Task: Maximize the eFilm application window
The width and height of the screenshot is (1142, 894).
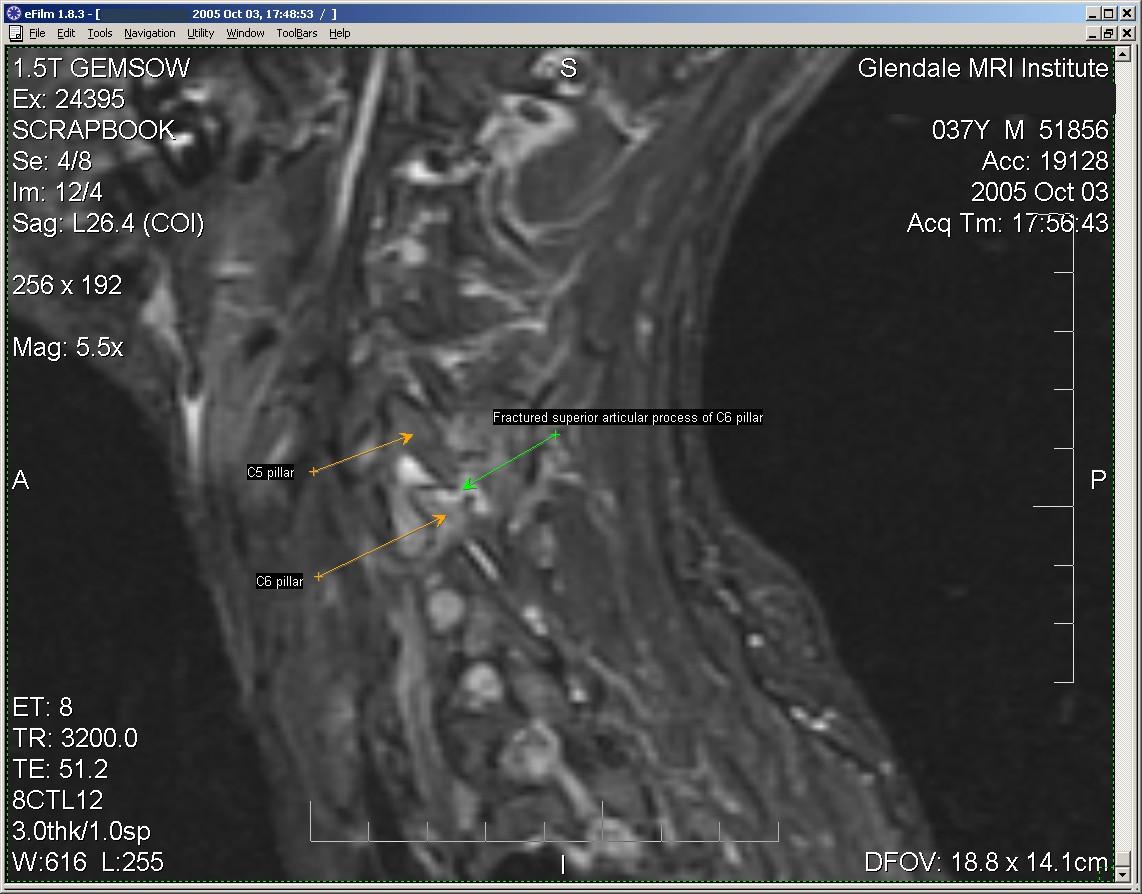Action: tap(1108, 14)
